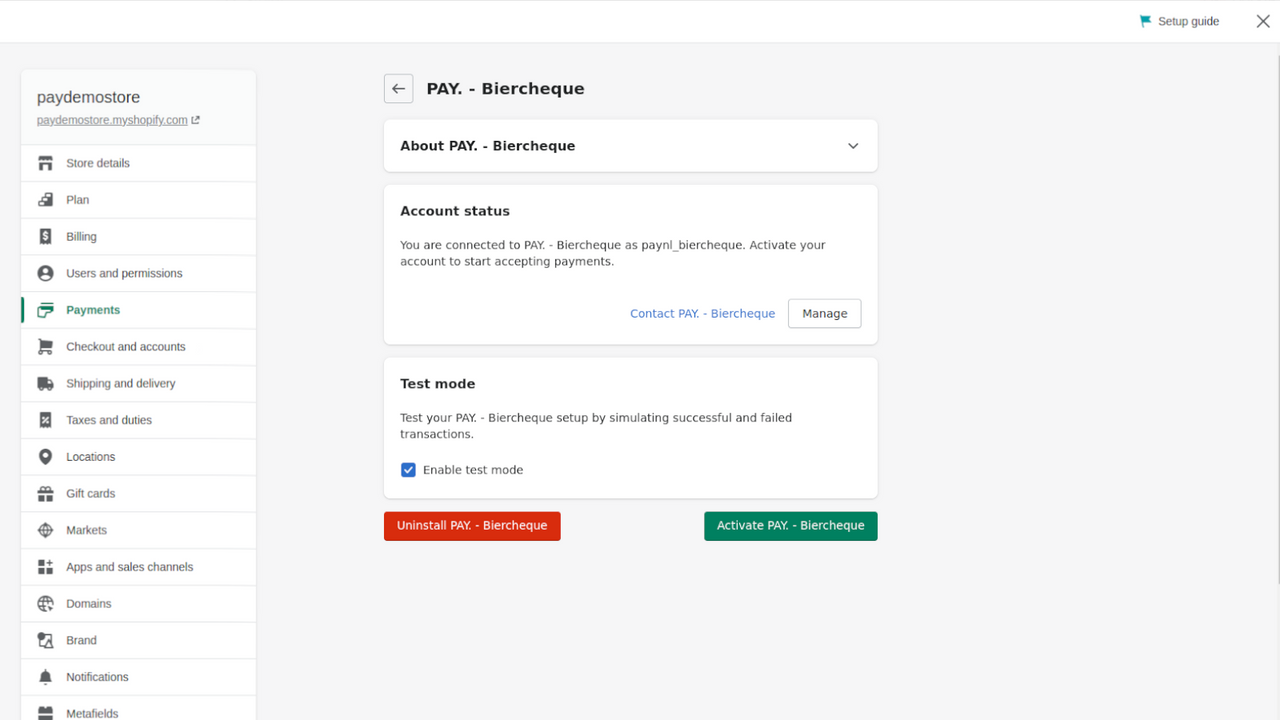Click the Apps and sales channels grid icon
This screenshot has height=720, width=1280.
(x=45, y=567)
